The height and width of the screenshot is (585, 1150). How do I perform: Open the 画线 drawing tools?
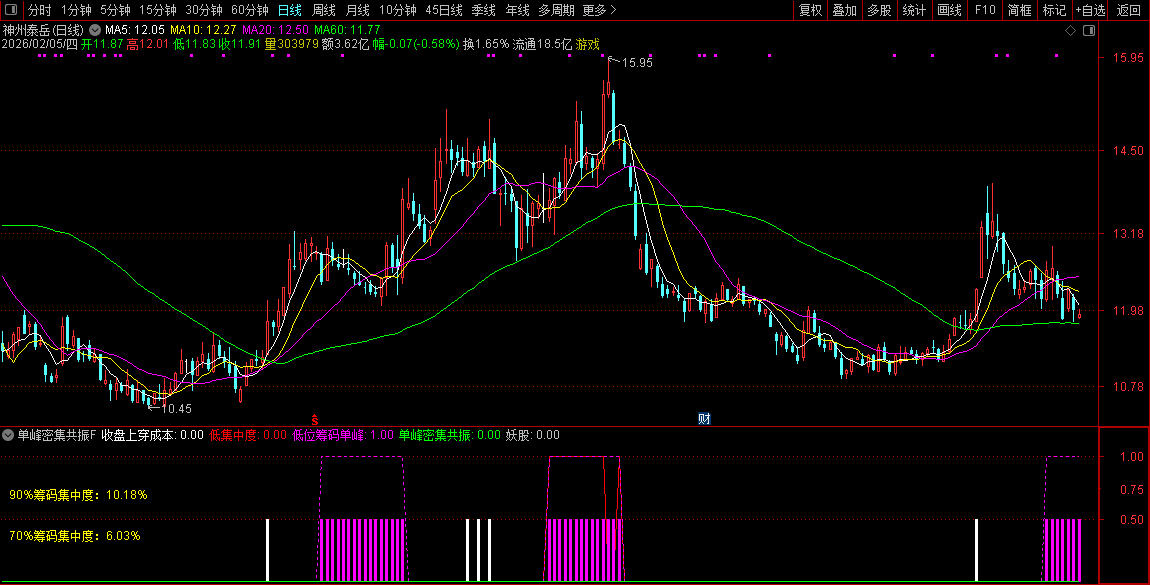pos(949,10)
